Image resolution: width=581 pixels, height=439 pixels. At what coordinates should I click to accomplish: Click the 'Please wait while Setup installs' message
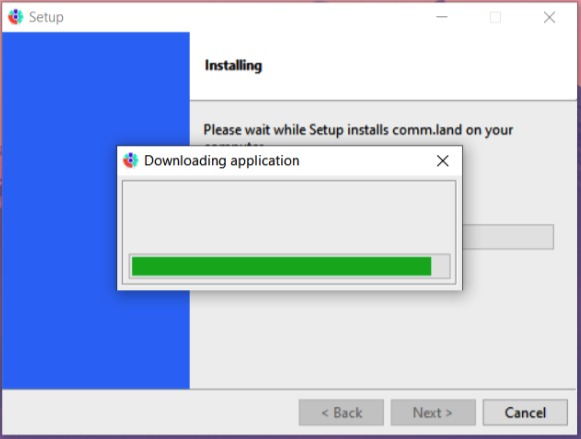(x=358, y=130)
